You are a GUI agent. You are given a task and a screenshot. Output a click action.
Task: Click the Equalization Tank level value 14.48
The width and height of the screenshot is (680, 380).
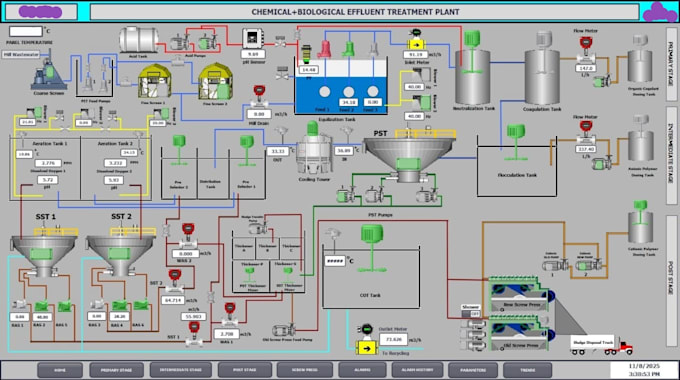coord(308,69)
